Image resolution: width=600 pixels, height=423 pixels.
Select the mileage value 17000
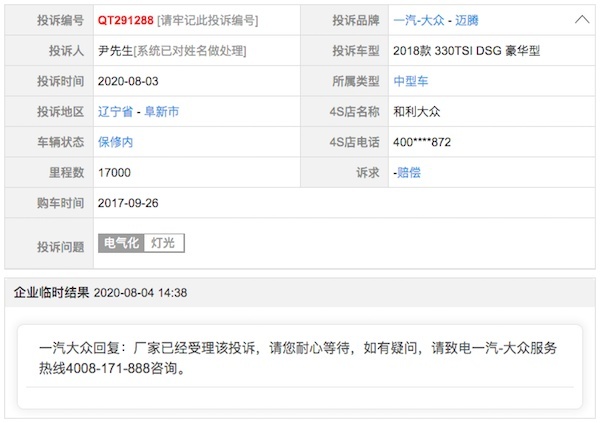114,173
